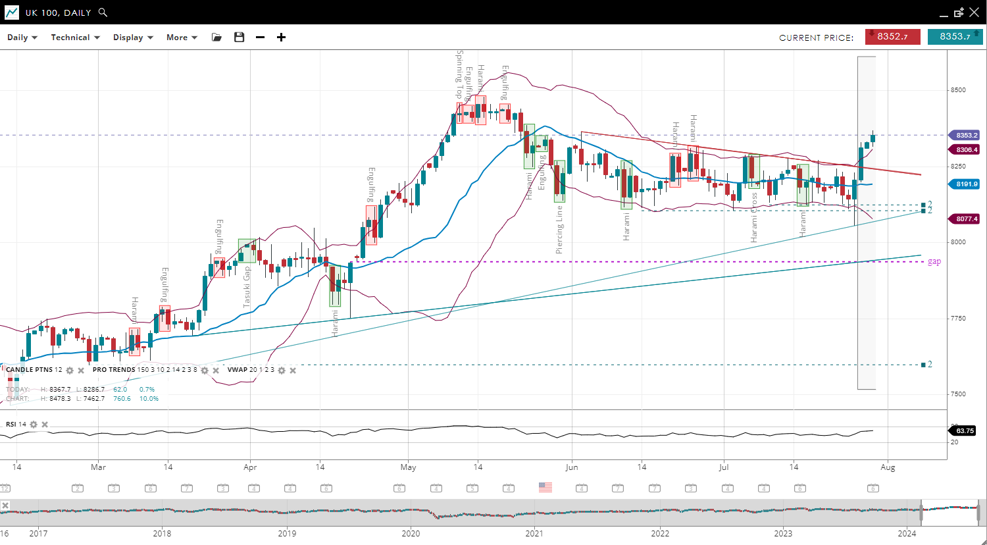Open VWAP indicator settings gear
The height and width of the screenshot is (545, 987).
point(281,370)
